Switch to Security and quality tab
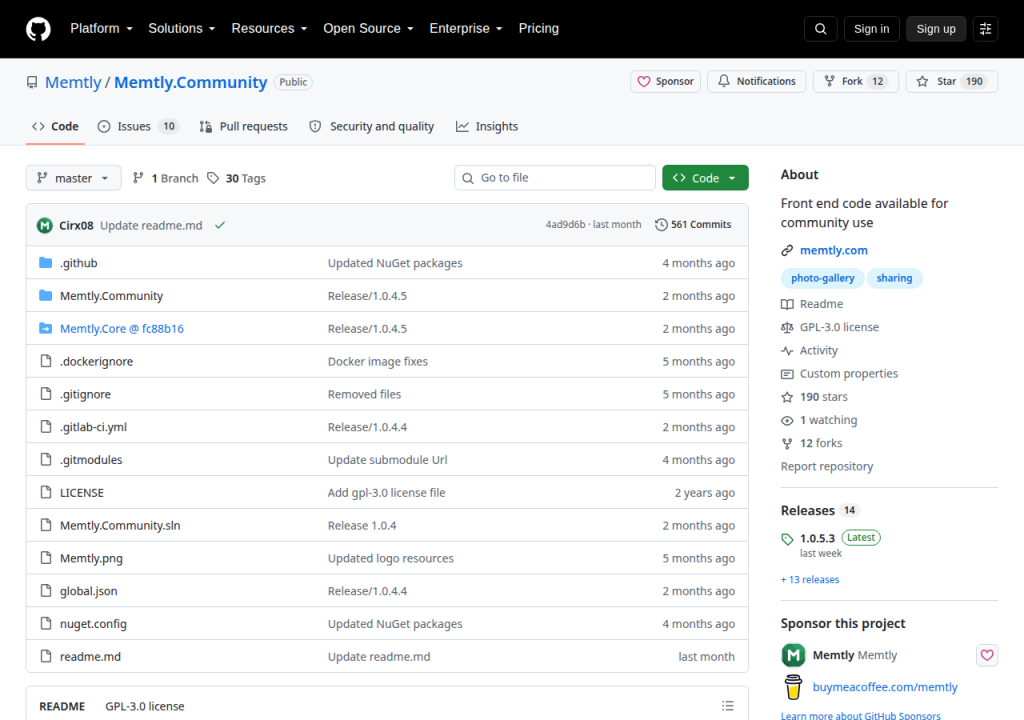The width and height of the screenshot is (1024, 720). click(x=372, y=126)
